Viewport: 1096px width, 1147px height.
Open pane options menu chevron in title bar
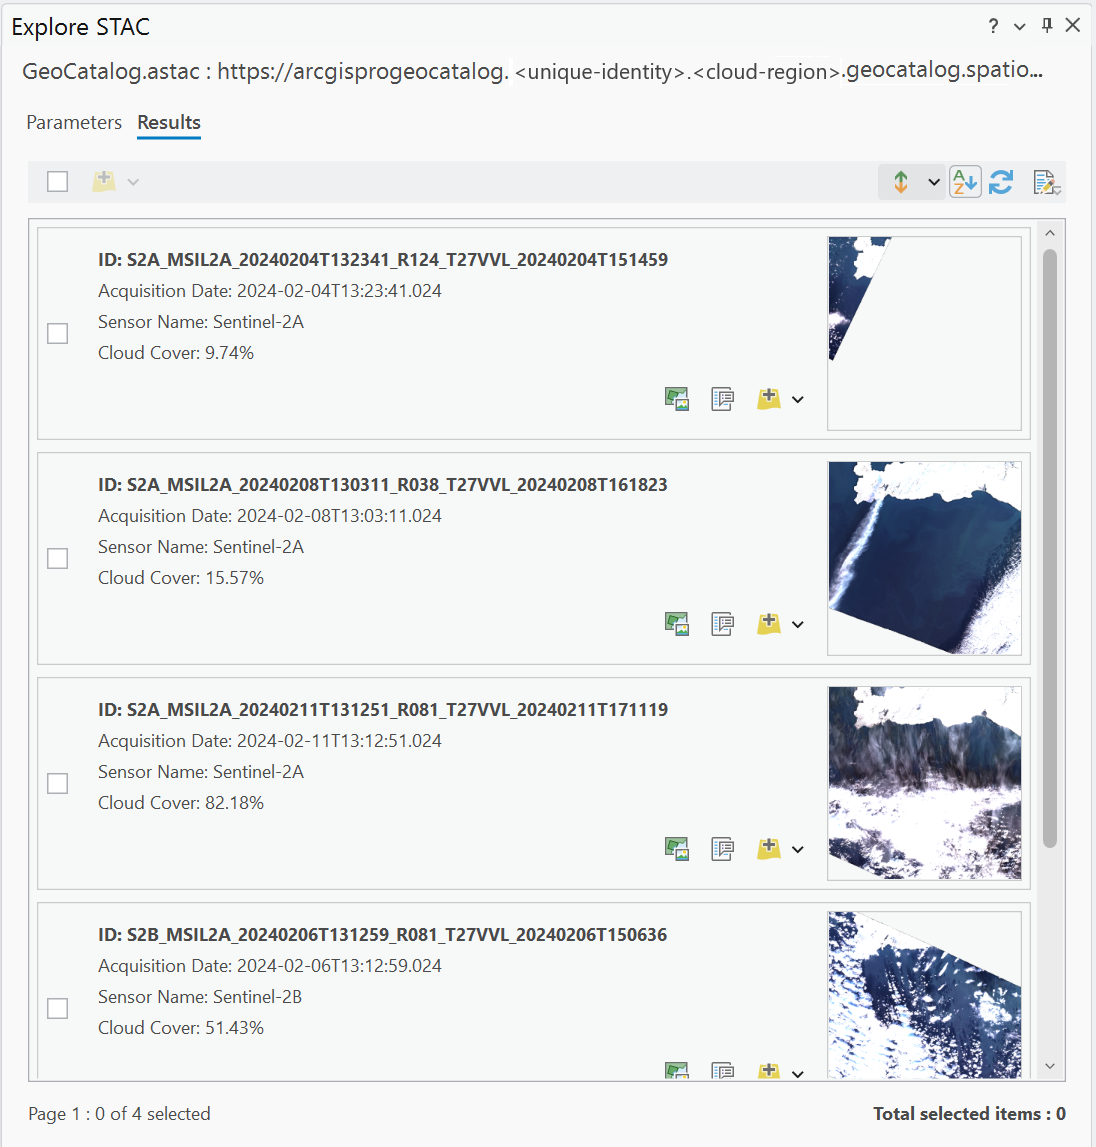click(x=1019, y=27)
